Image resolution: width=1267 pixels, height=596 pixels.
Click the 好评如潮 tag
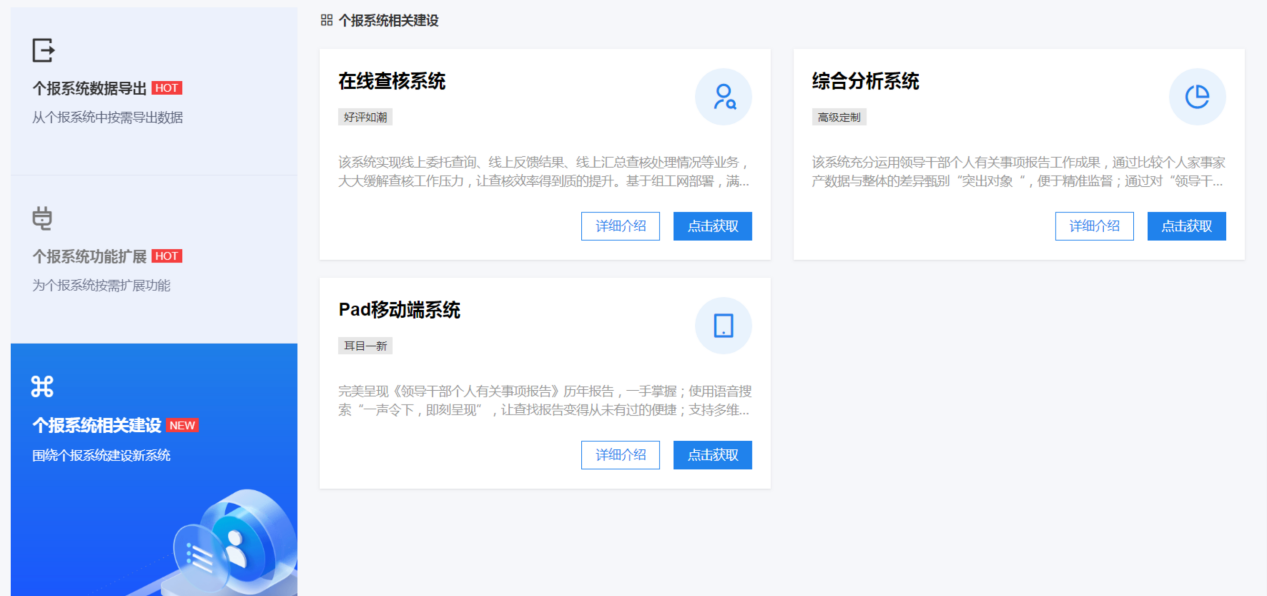point(365,117)
